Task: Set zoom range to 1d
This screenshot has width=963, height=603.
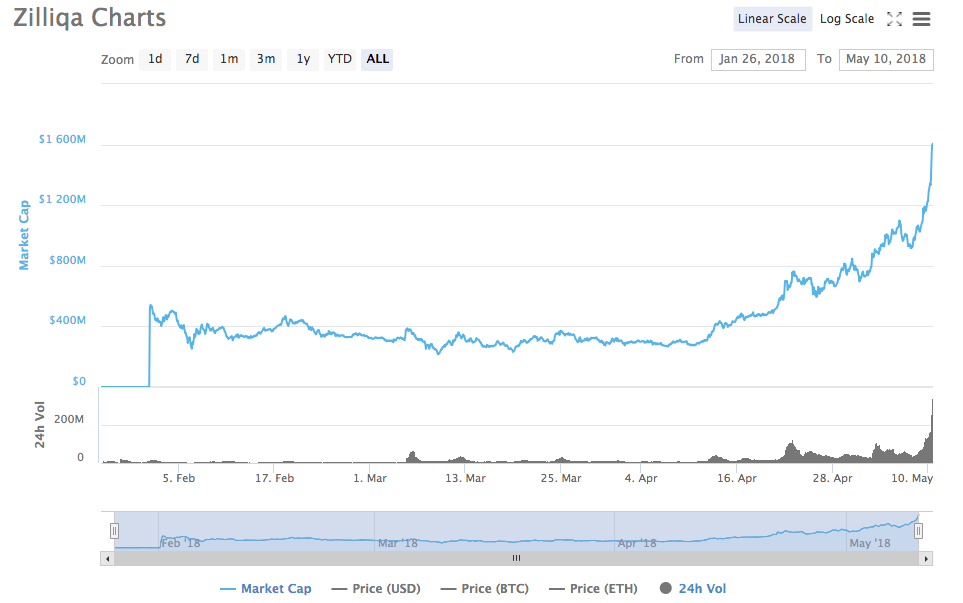Action: pos(155,59)
